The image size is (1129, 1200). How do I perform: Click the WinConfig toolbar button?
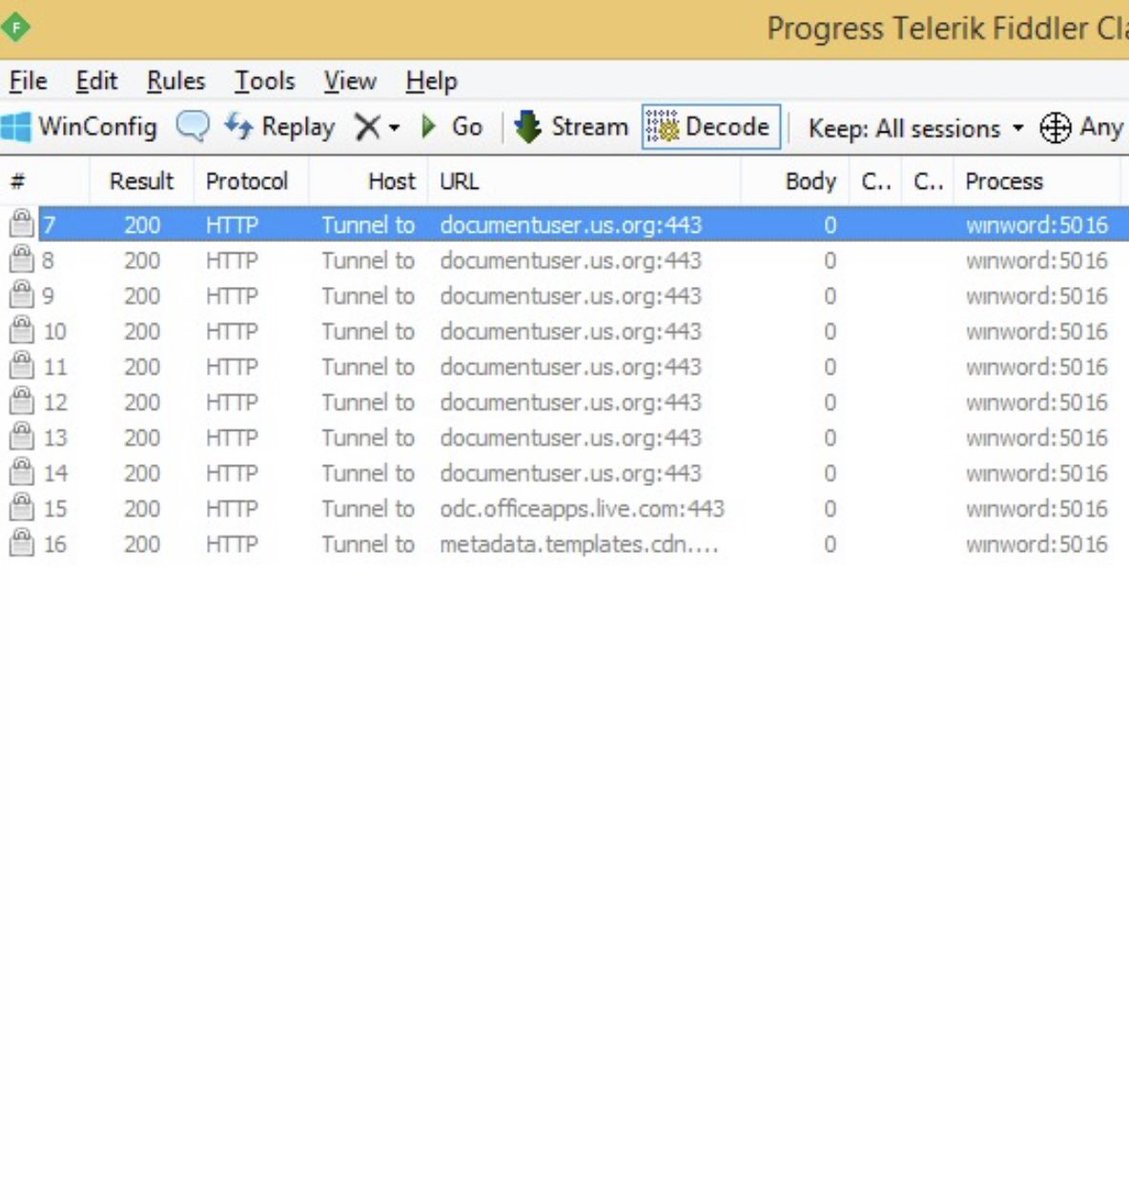(80, 127)
